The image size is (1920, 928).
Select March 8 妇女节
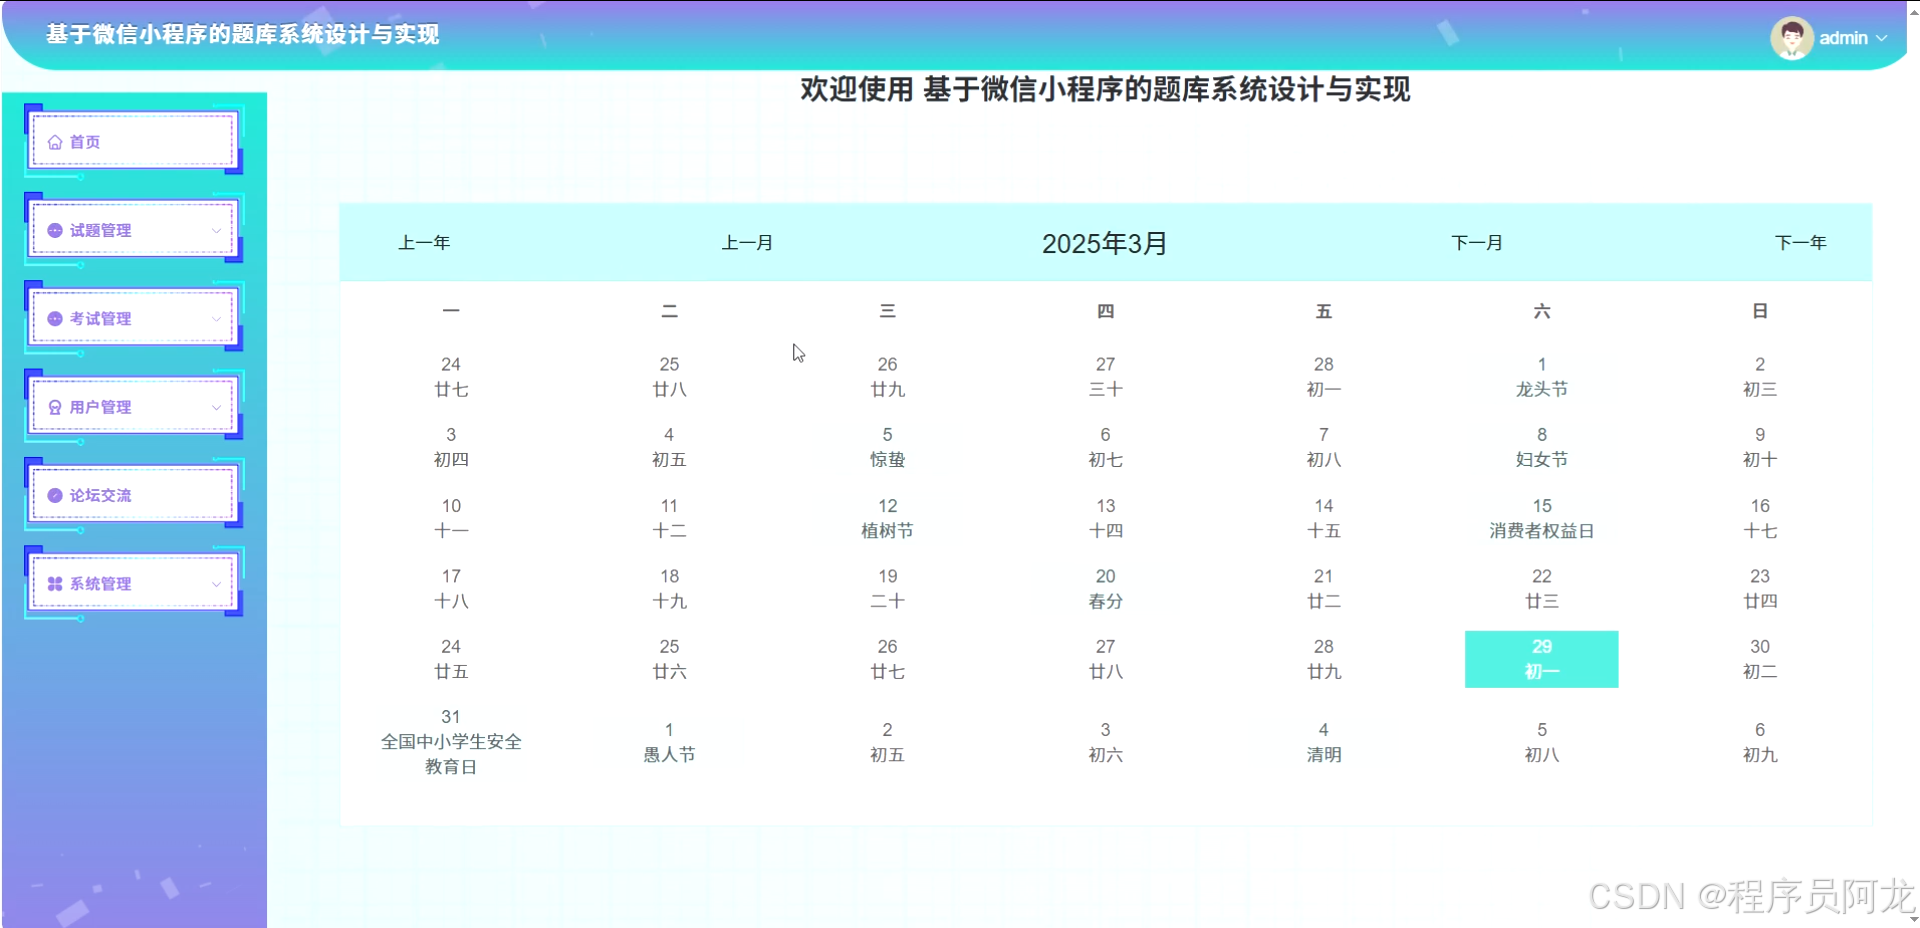(x=1542, y=447)
